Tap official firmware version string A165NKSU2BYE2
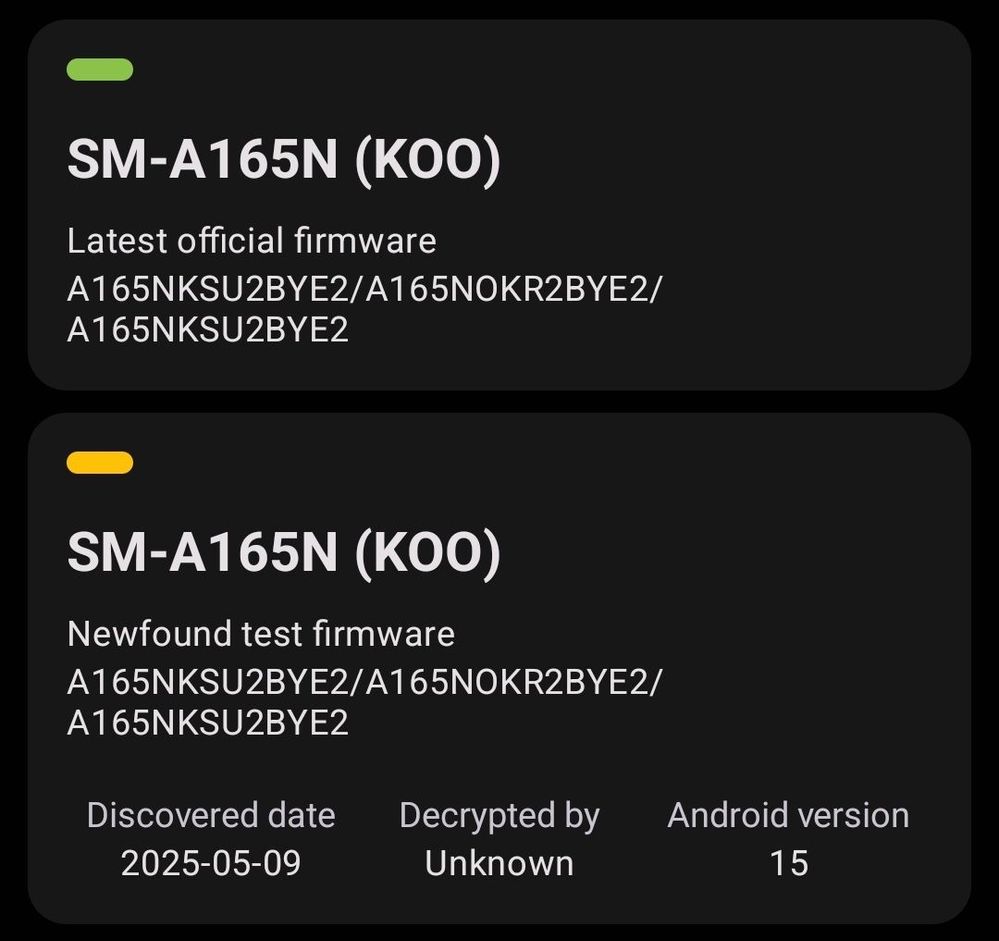Screen dimensions: 999x941 (208, 290)
